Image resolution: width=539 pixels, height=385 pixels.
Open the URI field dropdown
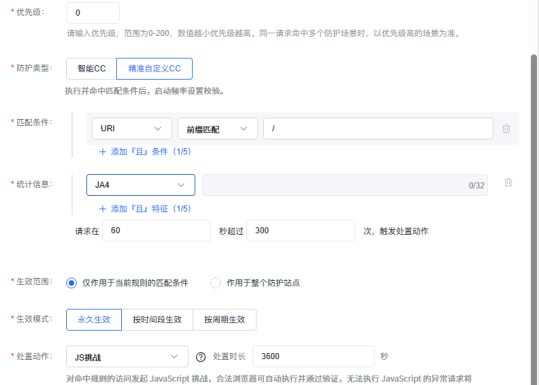point(132,129)
